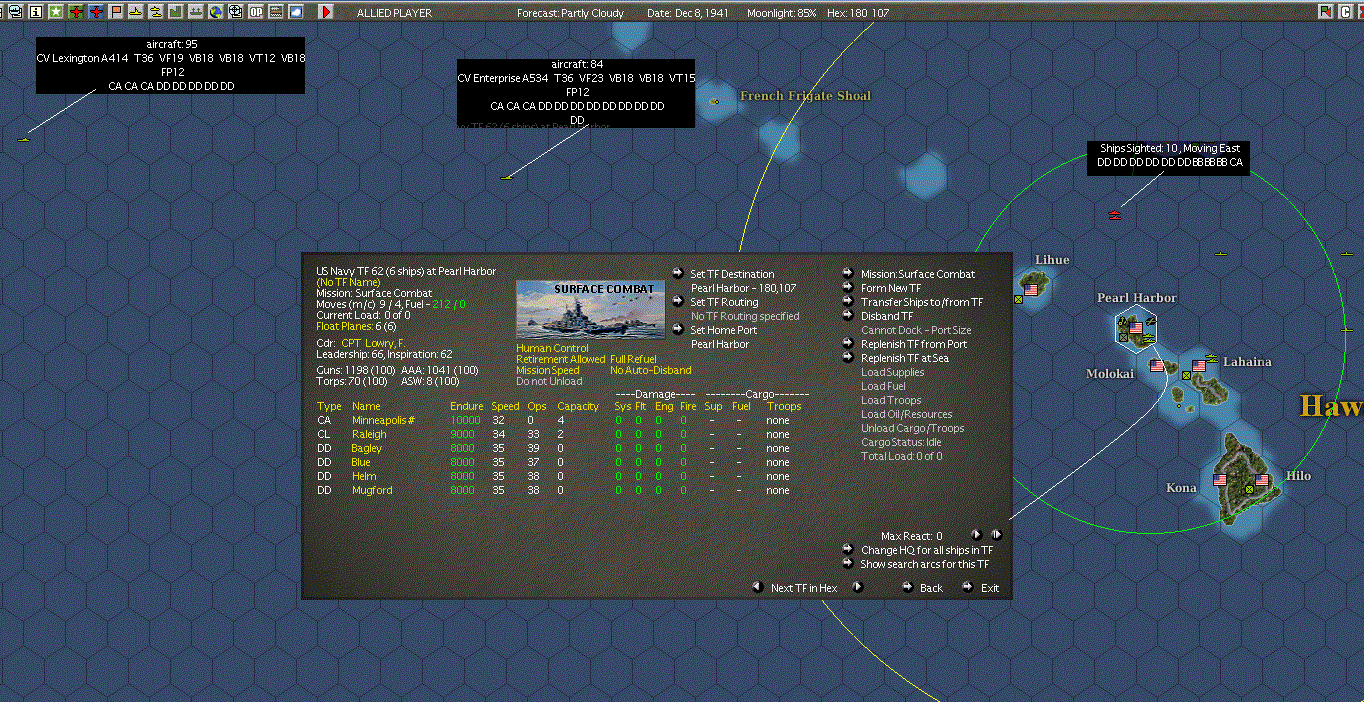Select ship Raleigh in the list
The height and width of the screenshot is (702, 1364).
point(369,434)
